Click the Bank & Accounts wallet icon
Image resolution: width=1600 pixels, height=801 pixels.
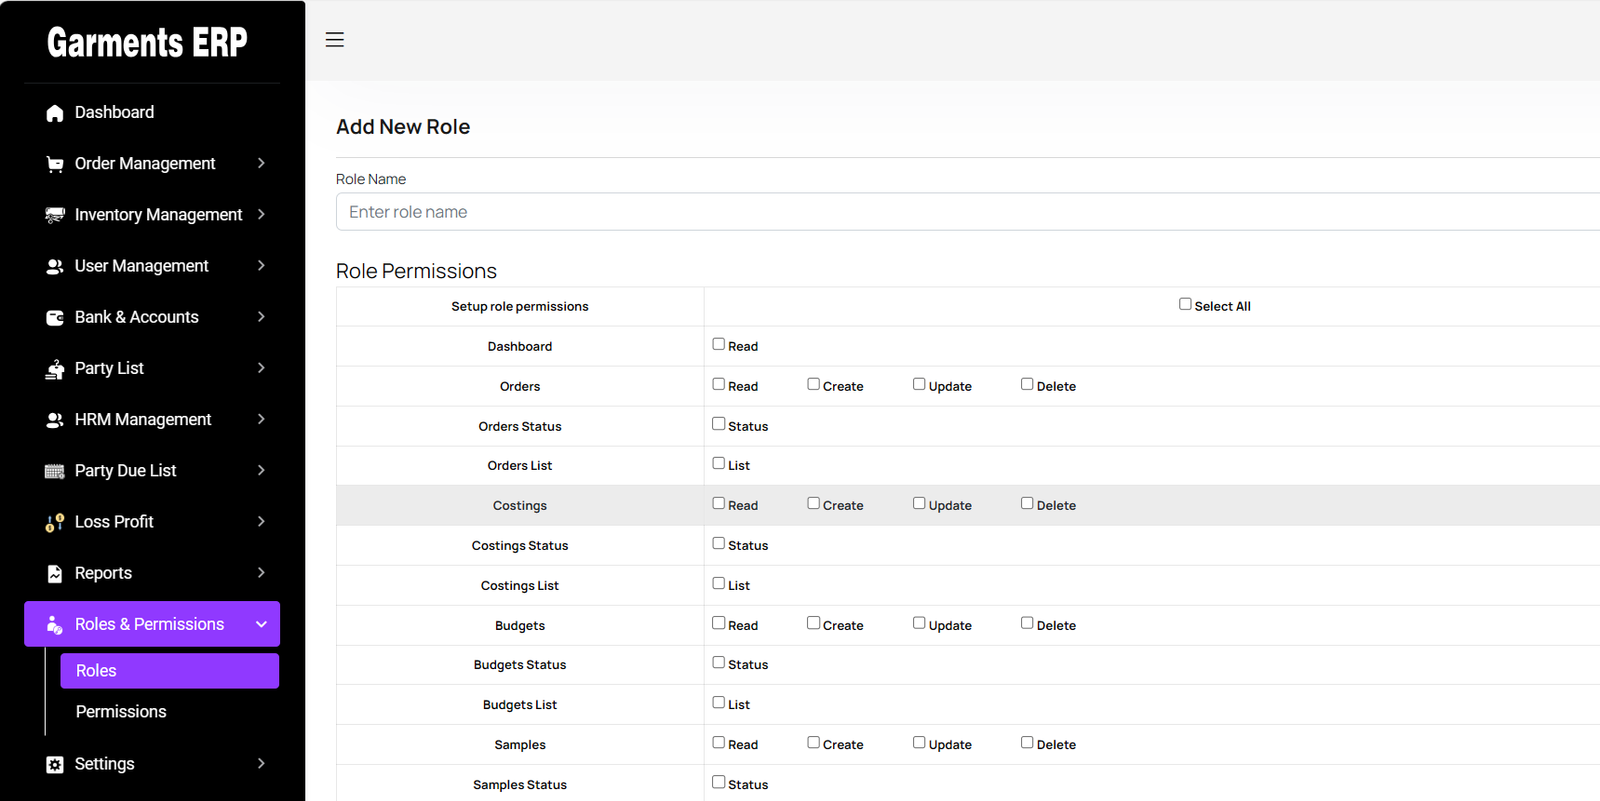[x=55, y=318]
